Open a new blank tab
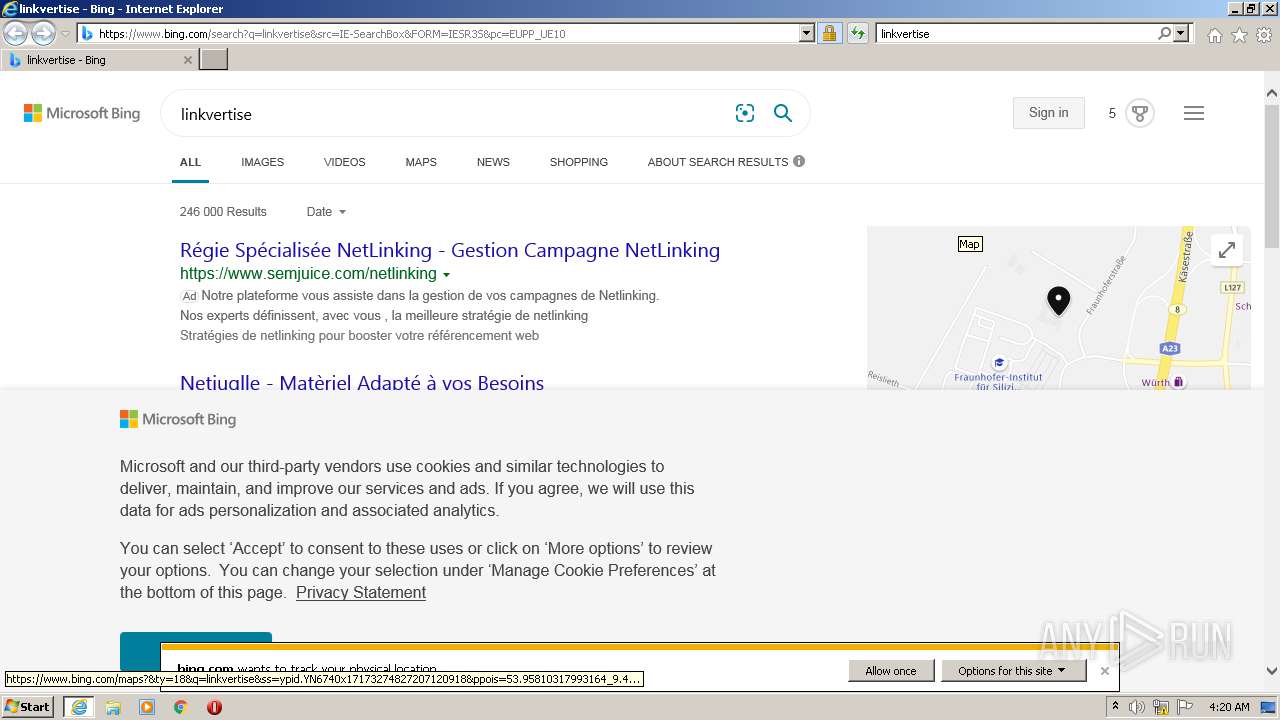 tap(214, 60)
